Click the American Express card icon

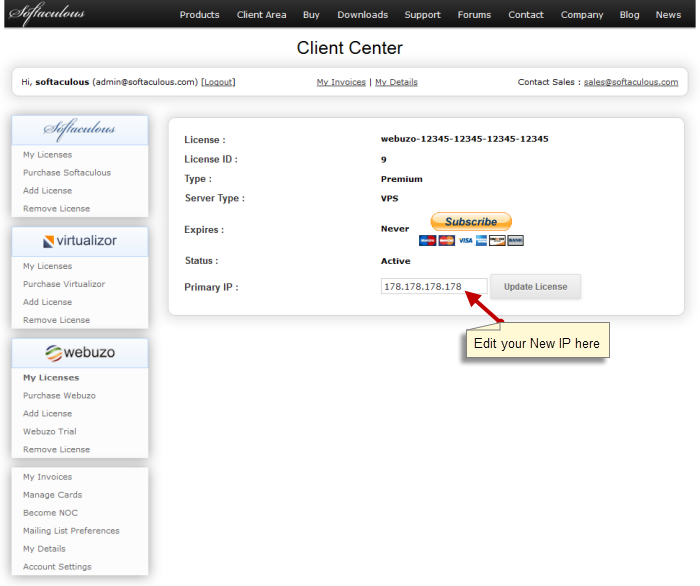coord(481,241)
